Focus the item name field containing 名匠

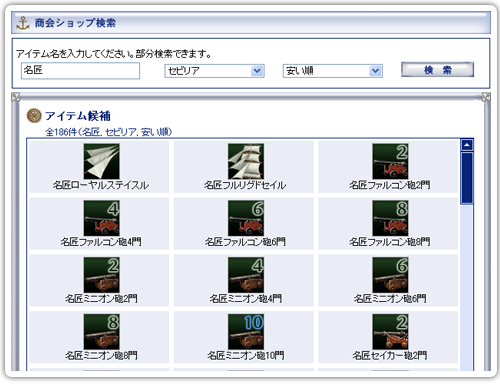point(80,71)
